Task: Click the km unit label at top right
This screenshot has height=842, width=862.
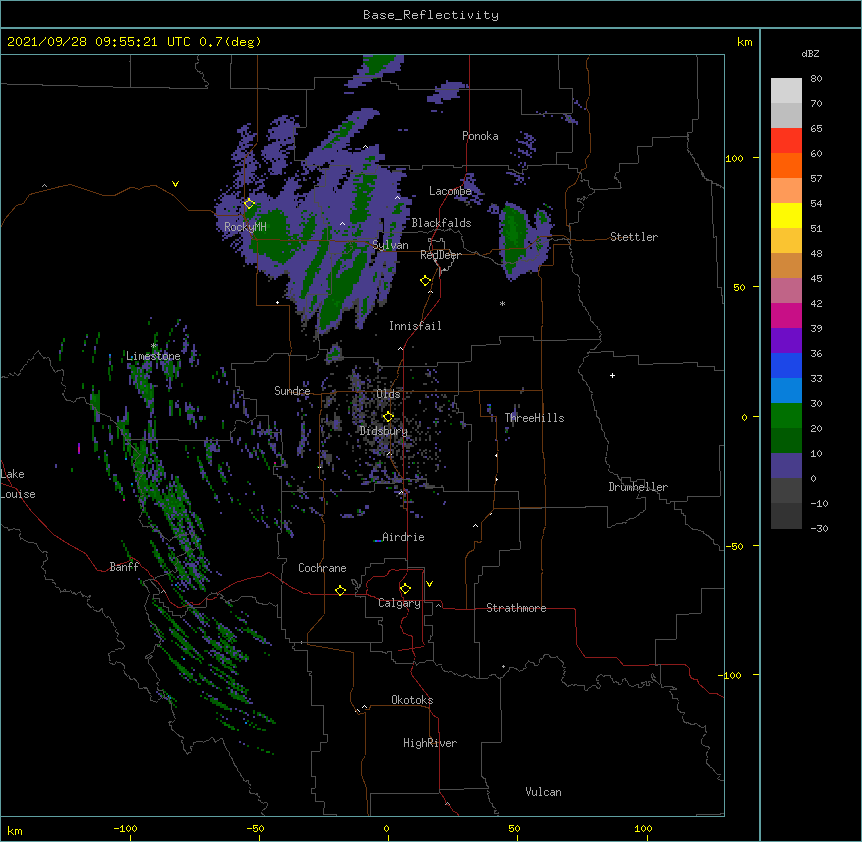Action: [744, 42]
